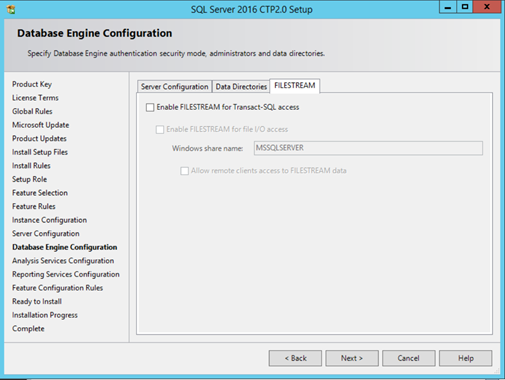Viewport: 505px width, 380px height.
Task: Go back with the < Back button
Action: point(295,358)
